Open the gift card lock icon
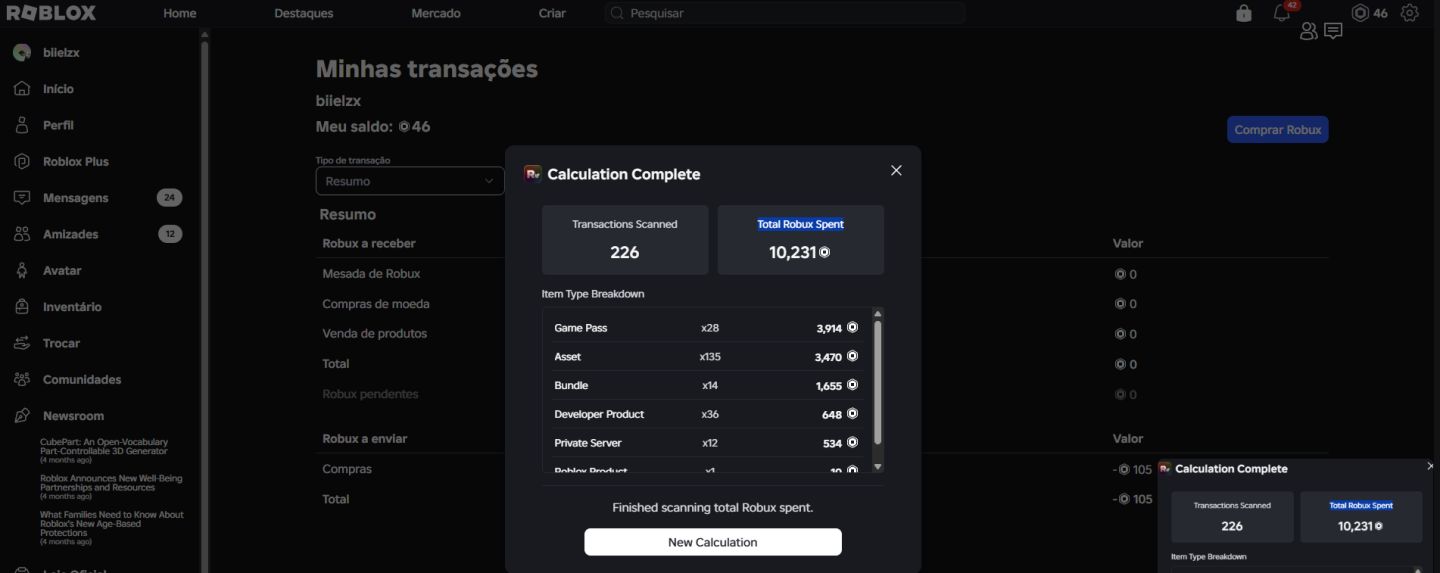Screen dimensions: 1440x573 [1244, 13]
